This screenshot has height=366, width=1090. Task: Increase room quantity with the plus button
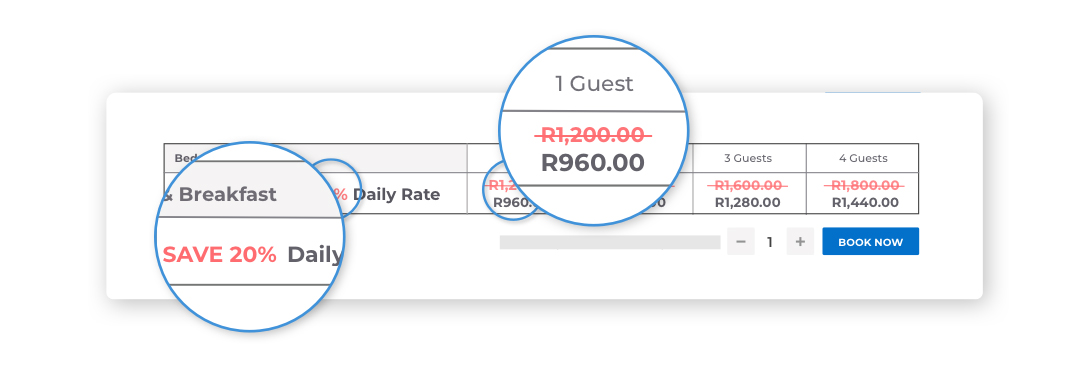[800, 242]
